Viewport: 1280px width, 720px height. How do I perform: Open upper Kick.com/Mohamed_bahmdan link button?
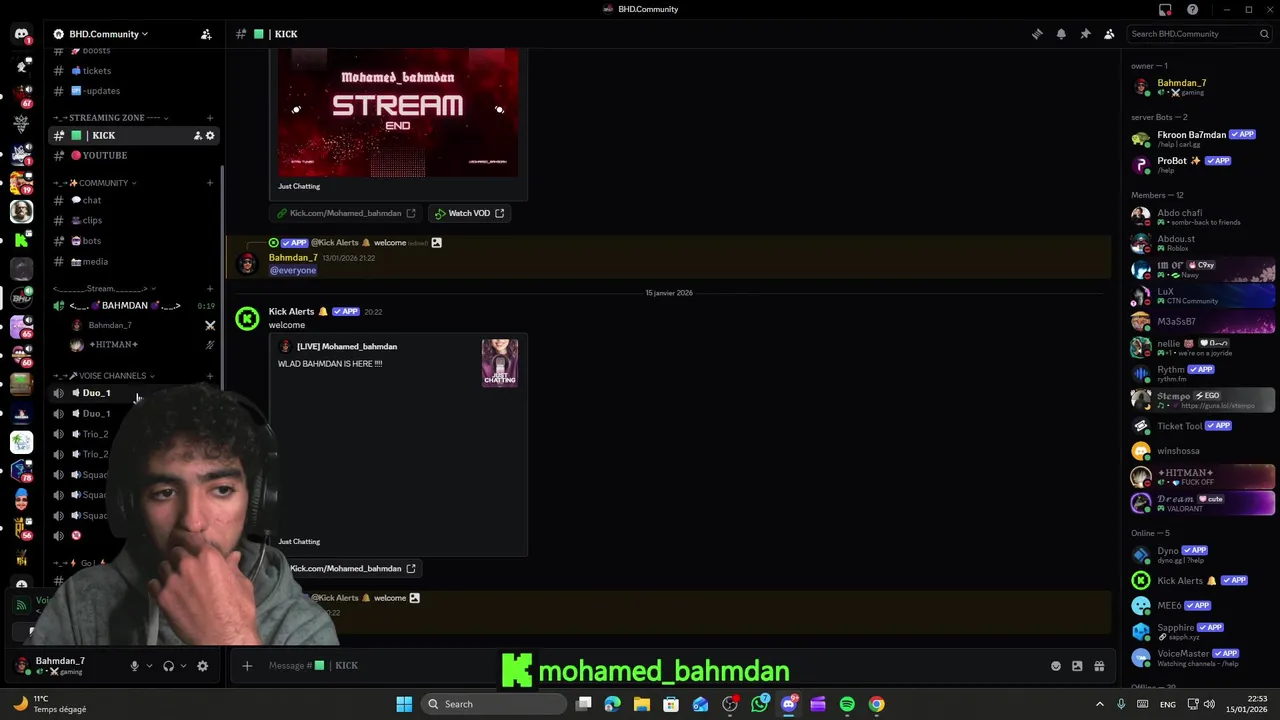[346, 213]
